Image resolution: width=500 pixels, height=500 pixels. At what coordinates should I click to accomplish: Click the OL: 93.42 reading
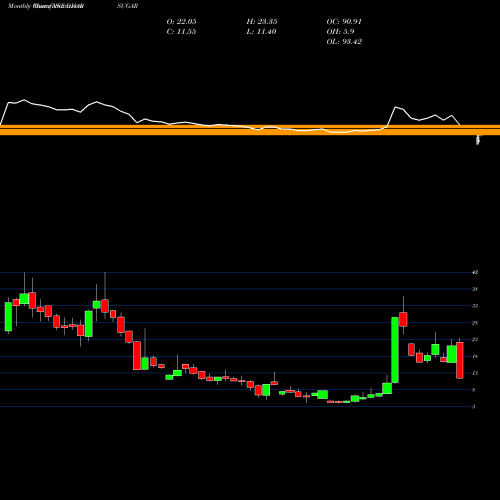[x=344, y=42]
